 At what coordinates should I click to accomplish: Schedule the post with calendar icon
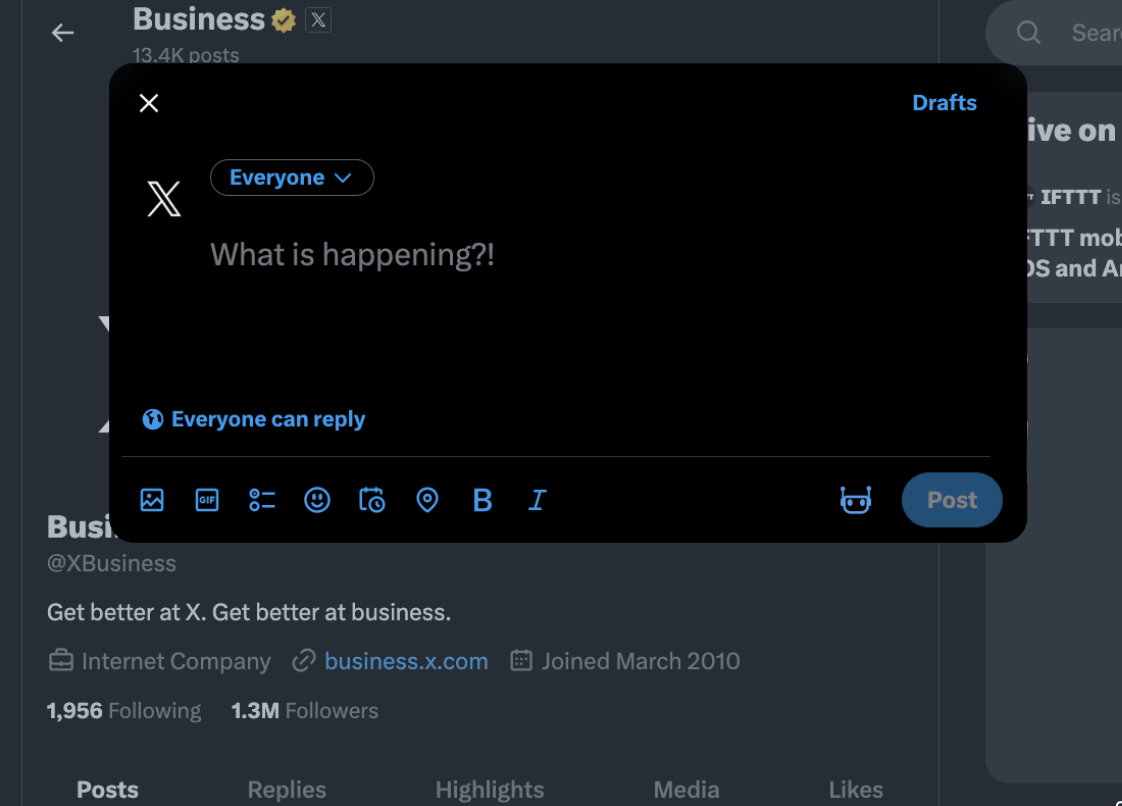point(372,500)
